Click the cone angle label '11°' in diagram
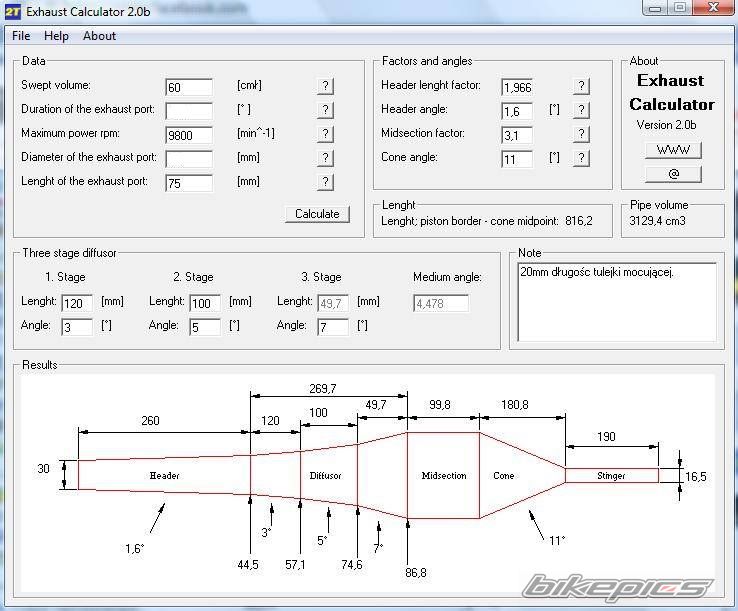 (557, 540)
